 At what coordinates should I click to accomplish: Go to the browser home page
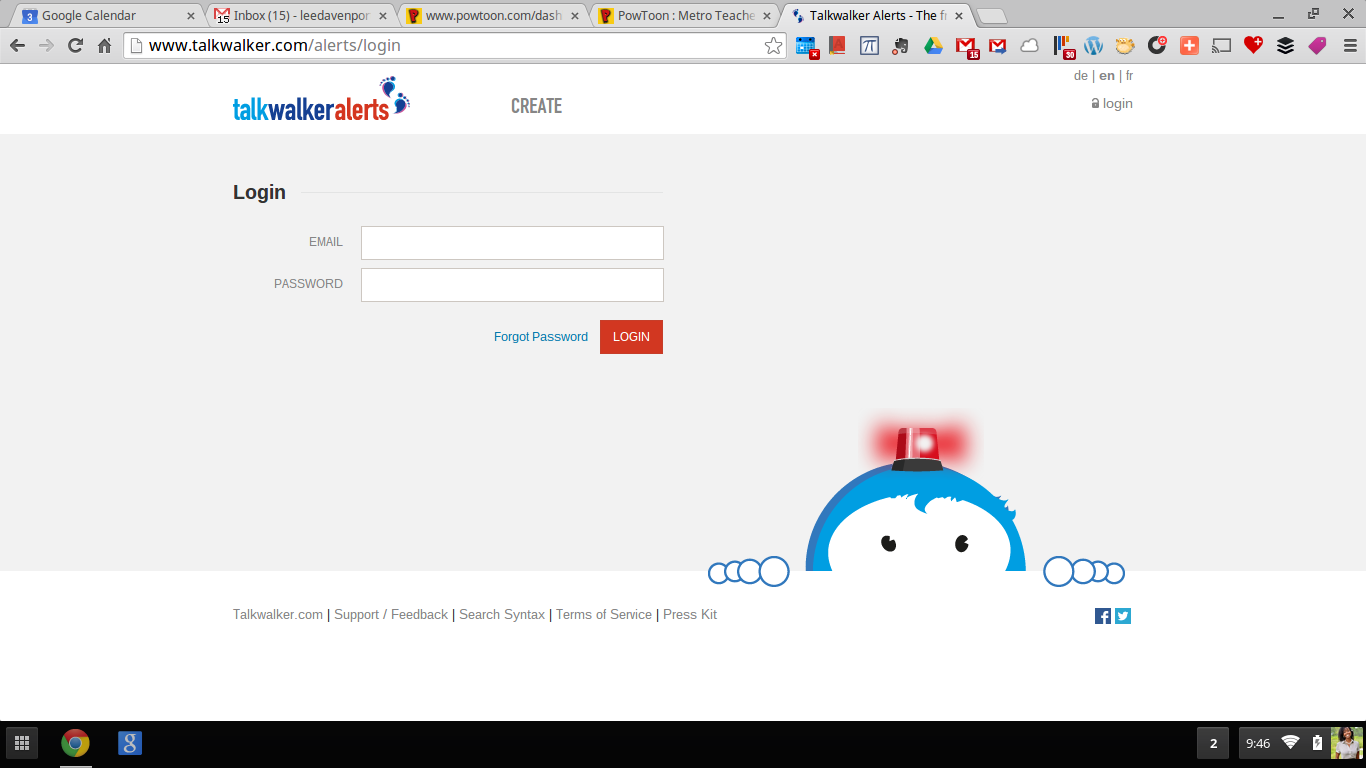click(x=104, y=45)
